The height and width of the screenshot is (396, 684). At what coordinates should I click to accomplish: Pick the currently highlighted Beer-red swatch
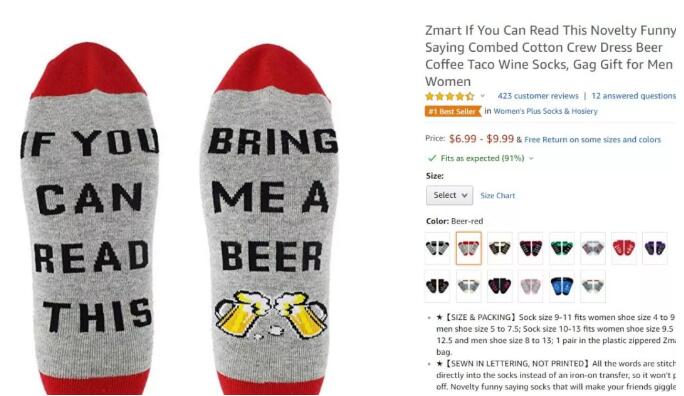coord(469,248)
